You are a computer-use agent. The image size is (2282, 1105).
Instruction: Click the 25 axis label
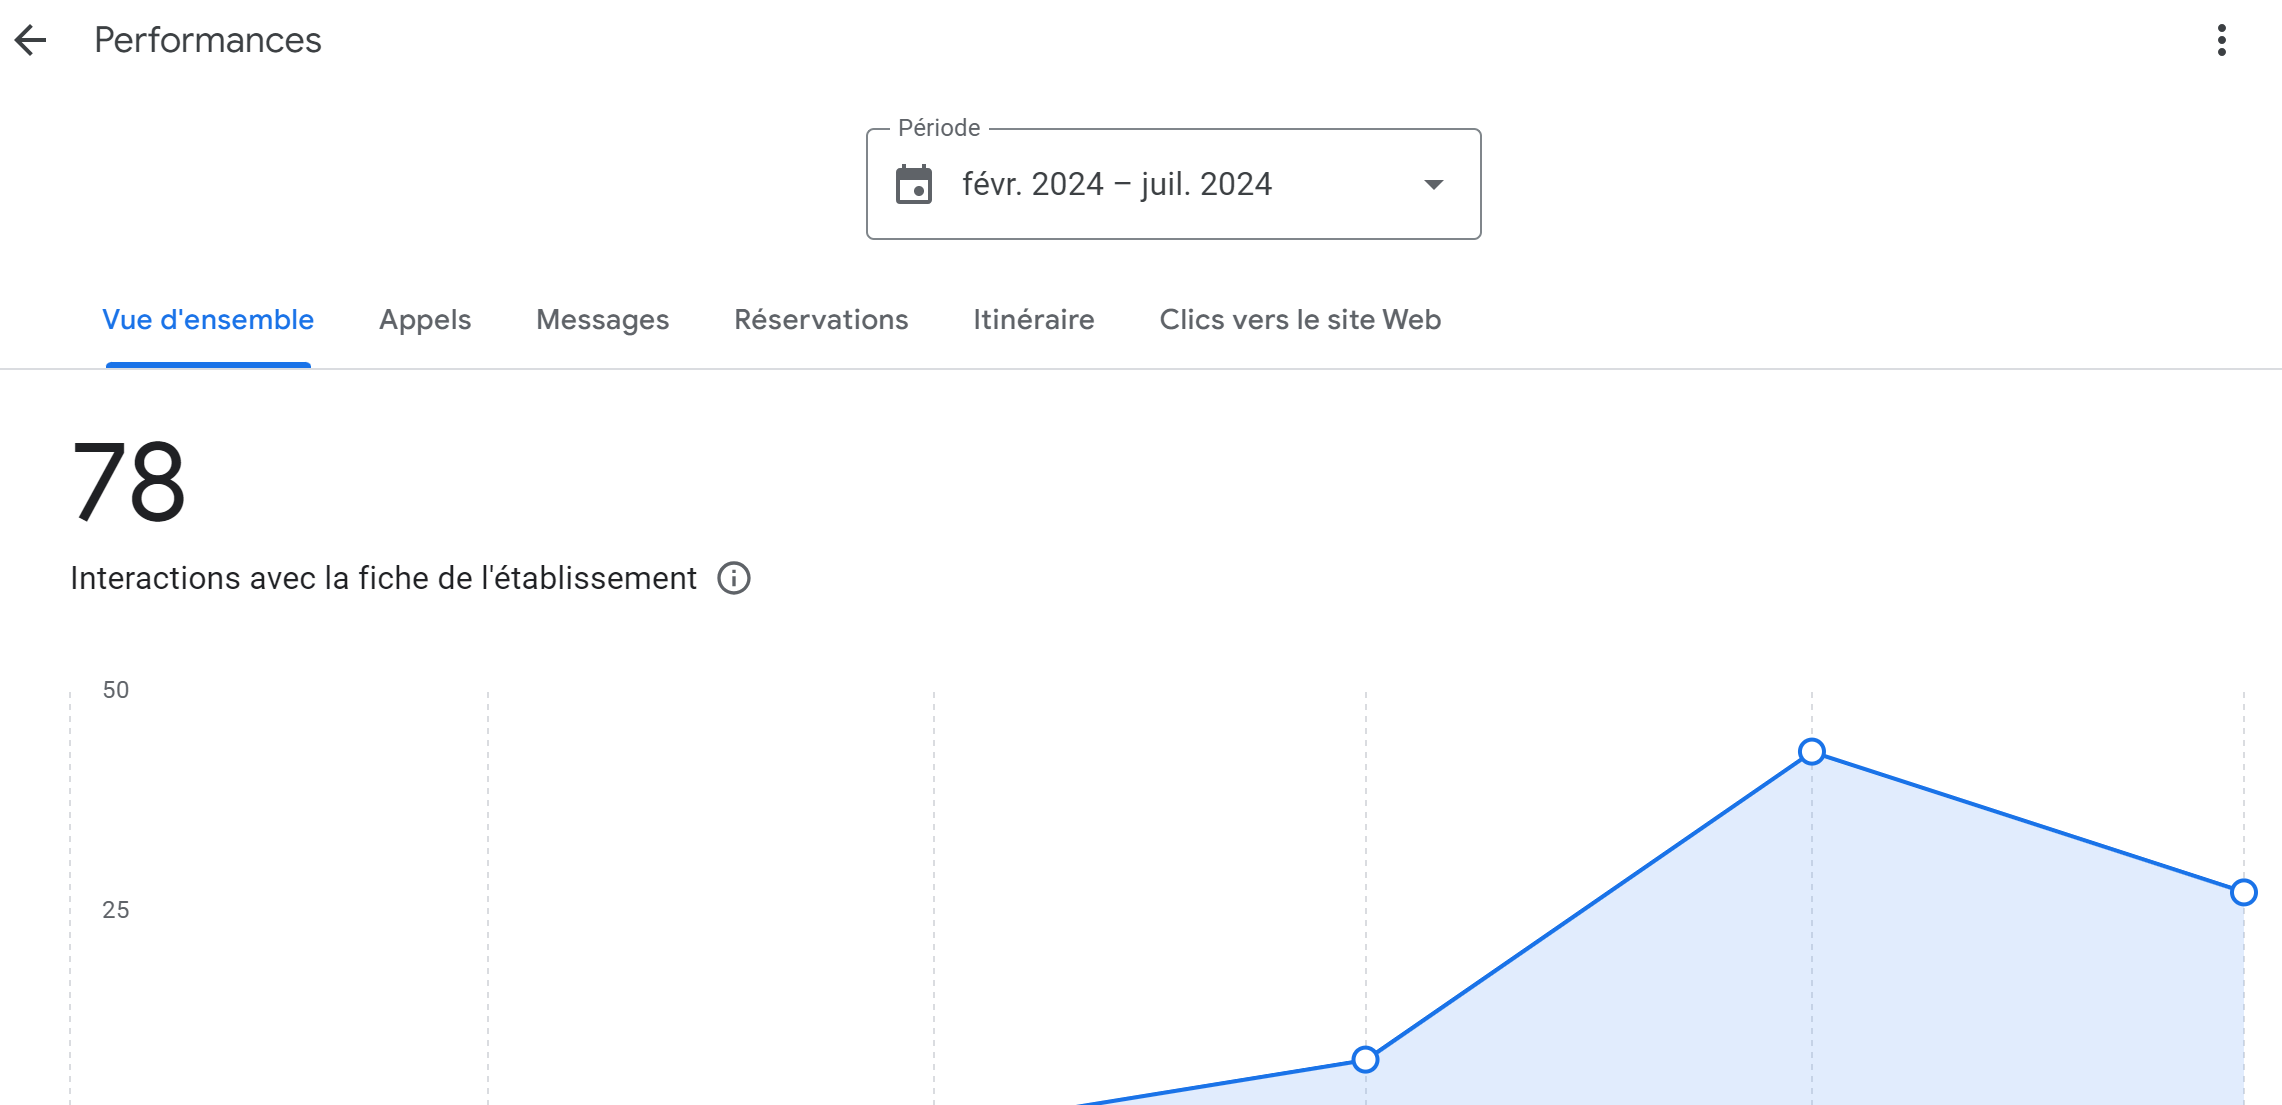click(x=116, y=910)
